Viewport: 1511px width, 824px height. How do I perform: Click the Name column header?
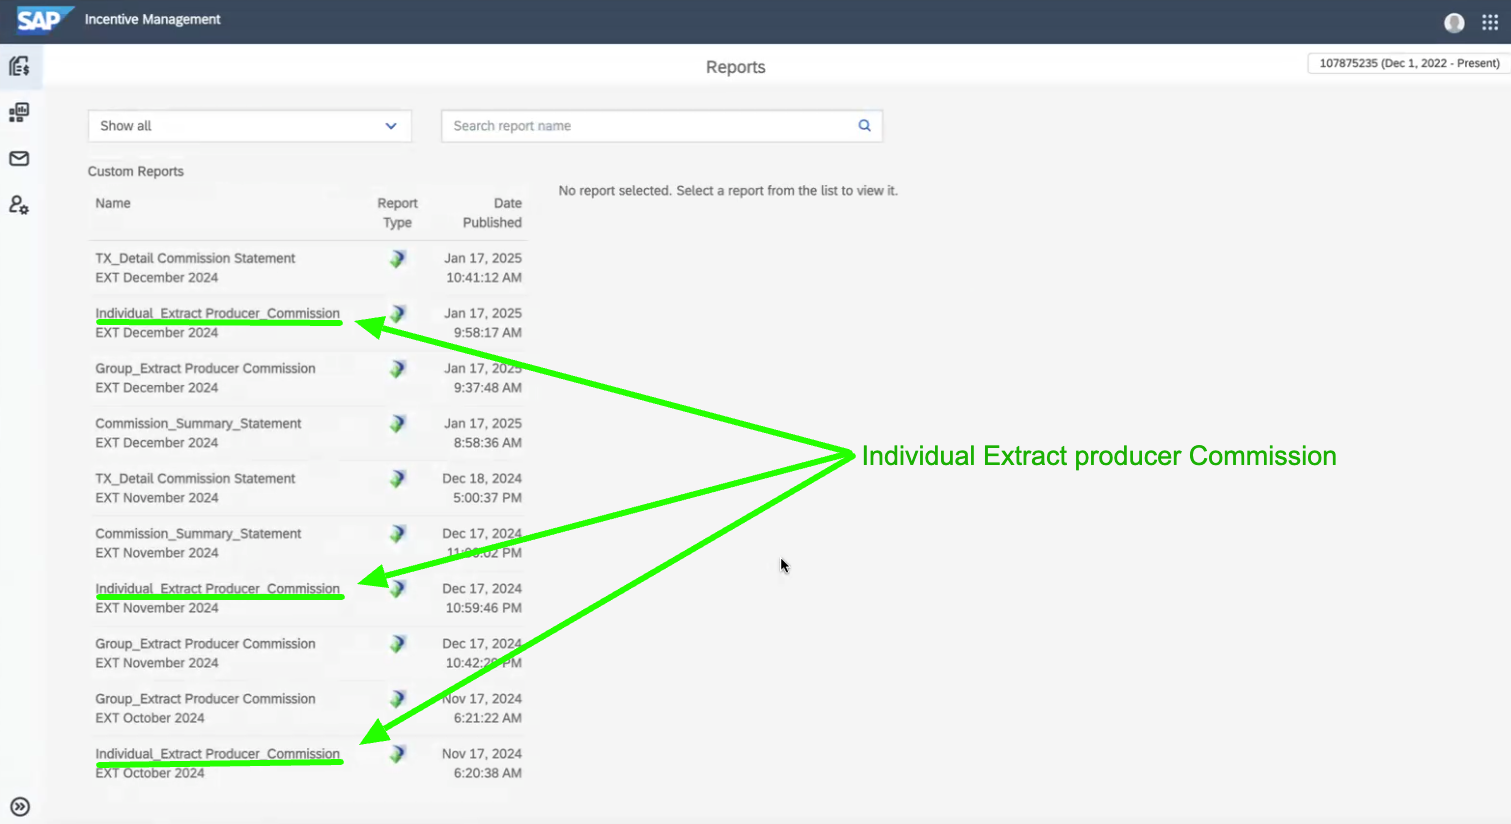[113, 203]
